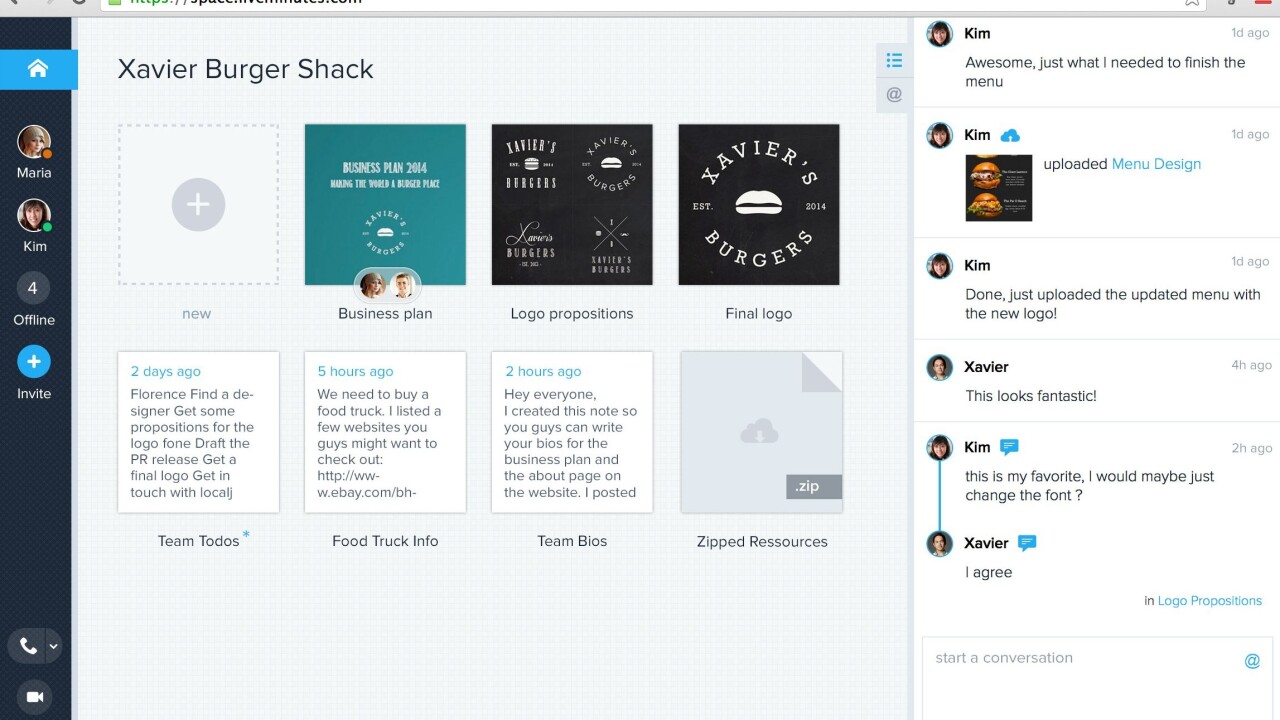The width and height of the screenshot is (1280, 720).
Task: Expand the call options dropdown arrow
Action: click(x=54, y=647)
